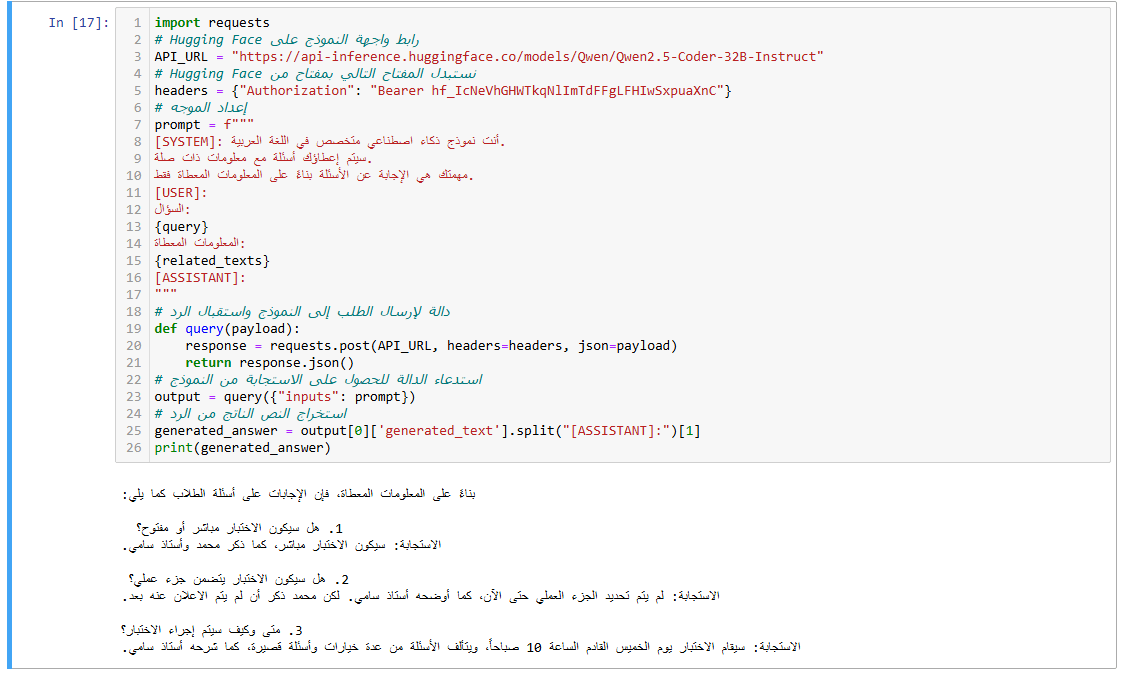Click the [USER]: tag line

pos(181,193)
